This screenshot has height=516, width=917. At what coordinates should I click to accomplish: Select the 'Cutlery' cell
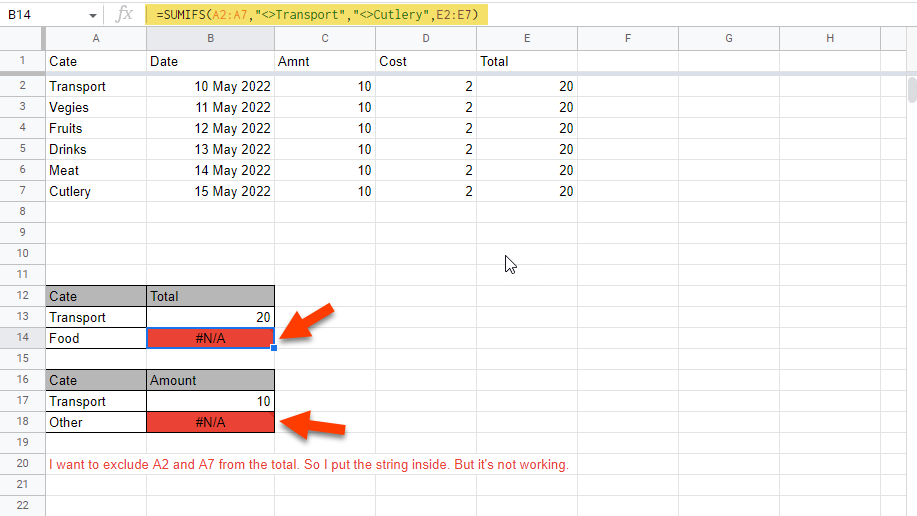(96, 191)
